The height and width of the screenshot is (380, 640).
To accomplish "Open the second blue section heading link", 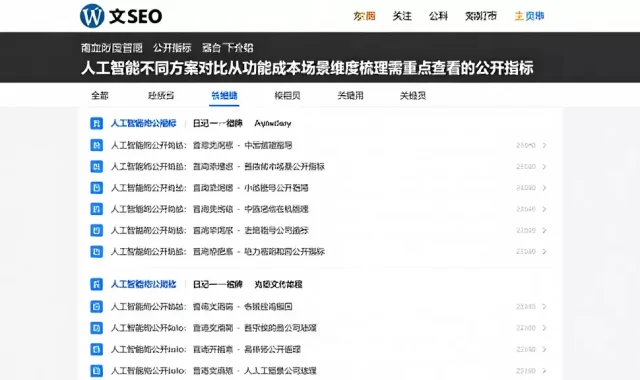I will point(143,284).
